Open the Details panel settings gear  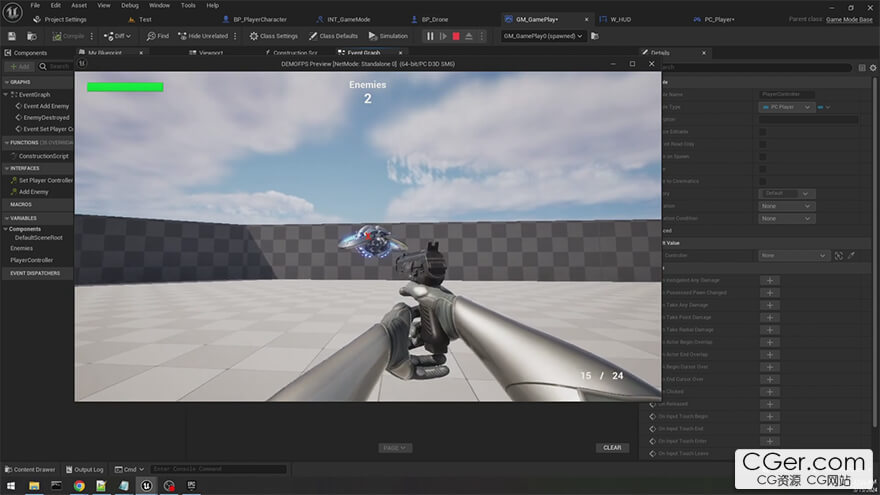coord(872,67)
